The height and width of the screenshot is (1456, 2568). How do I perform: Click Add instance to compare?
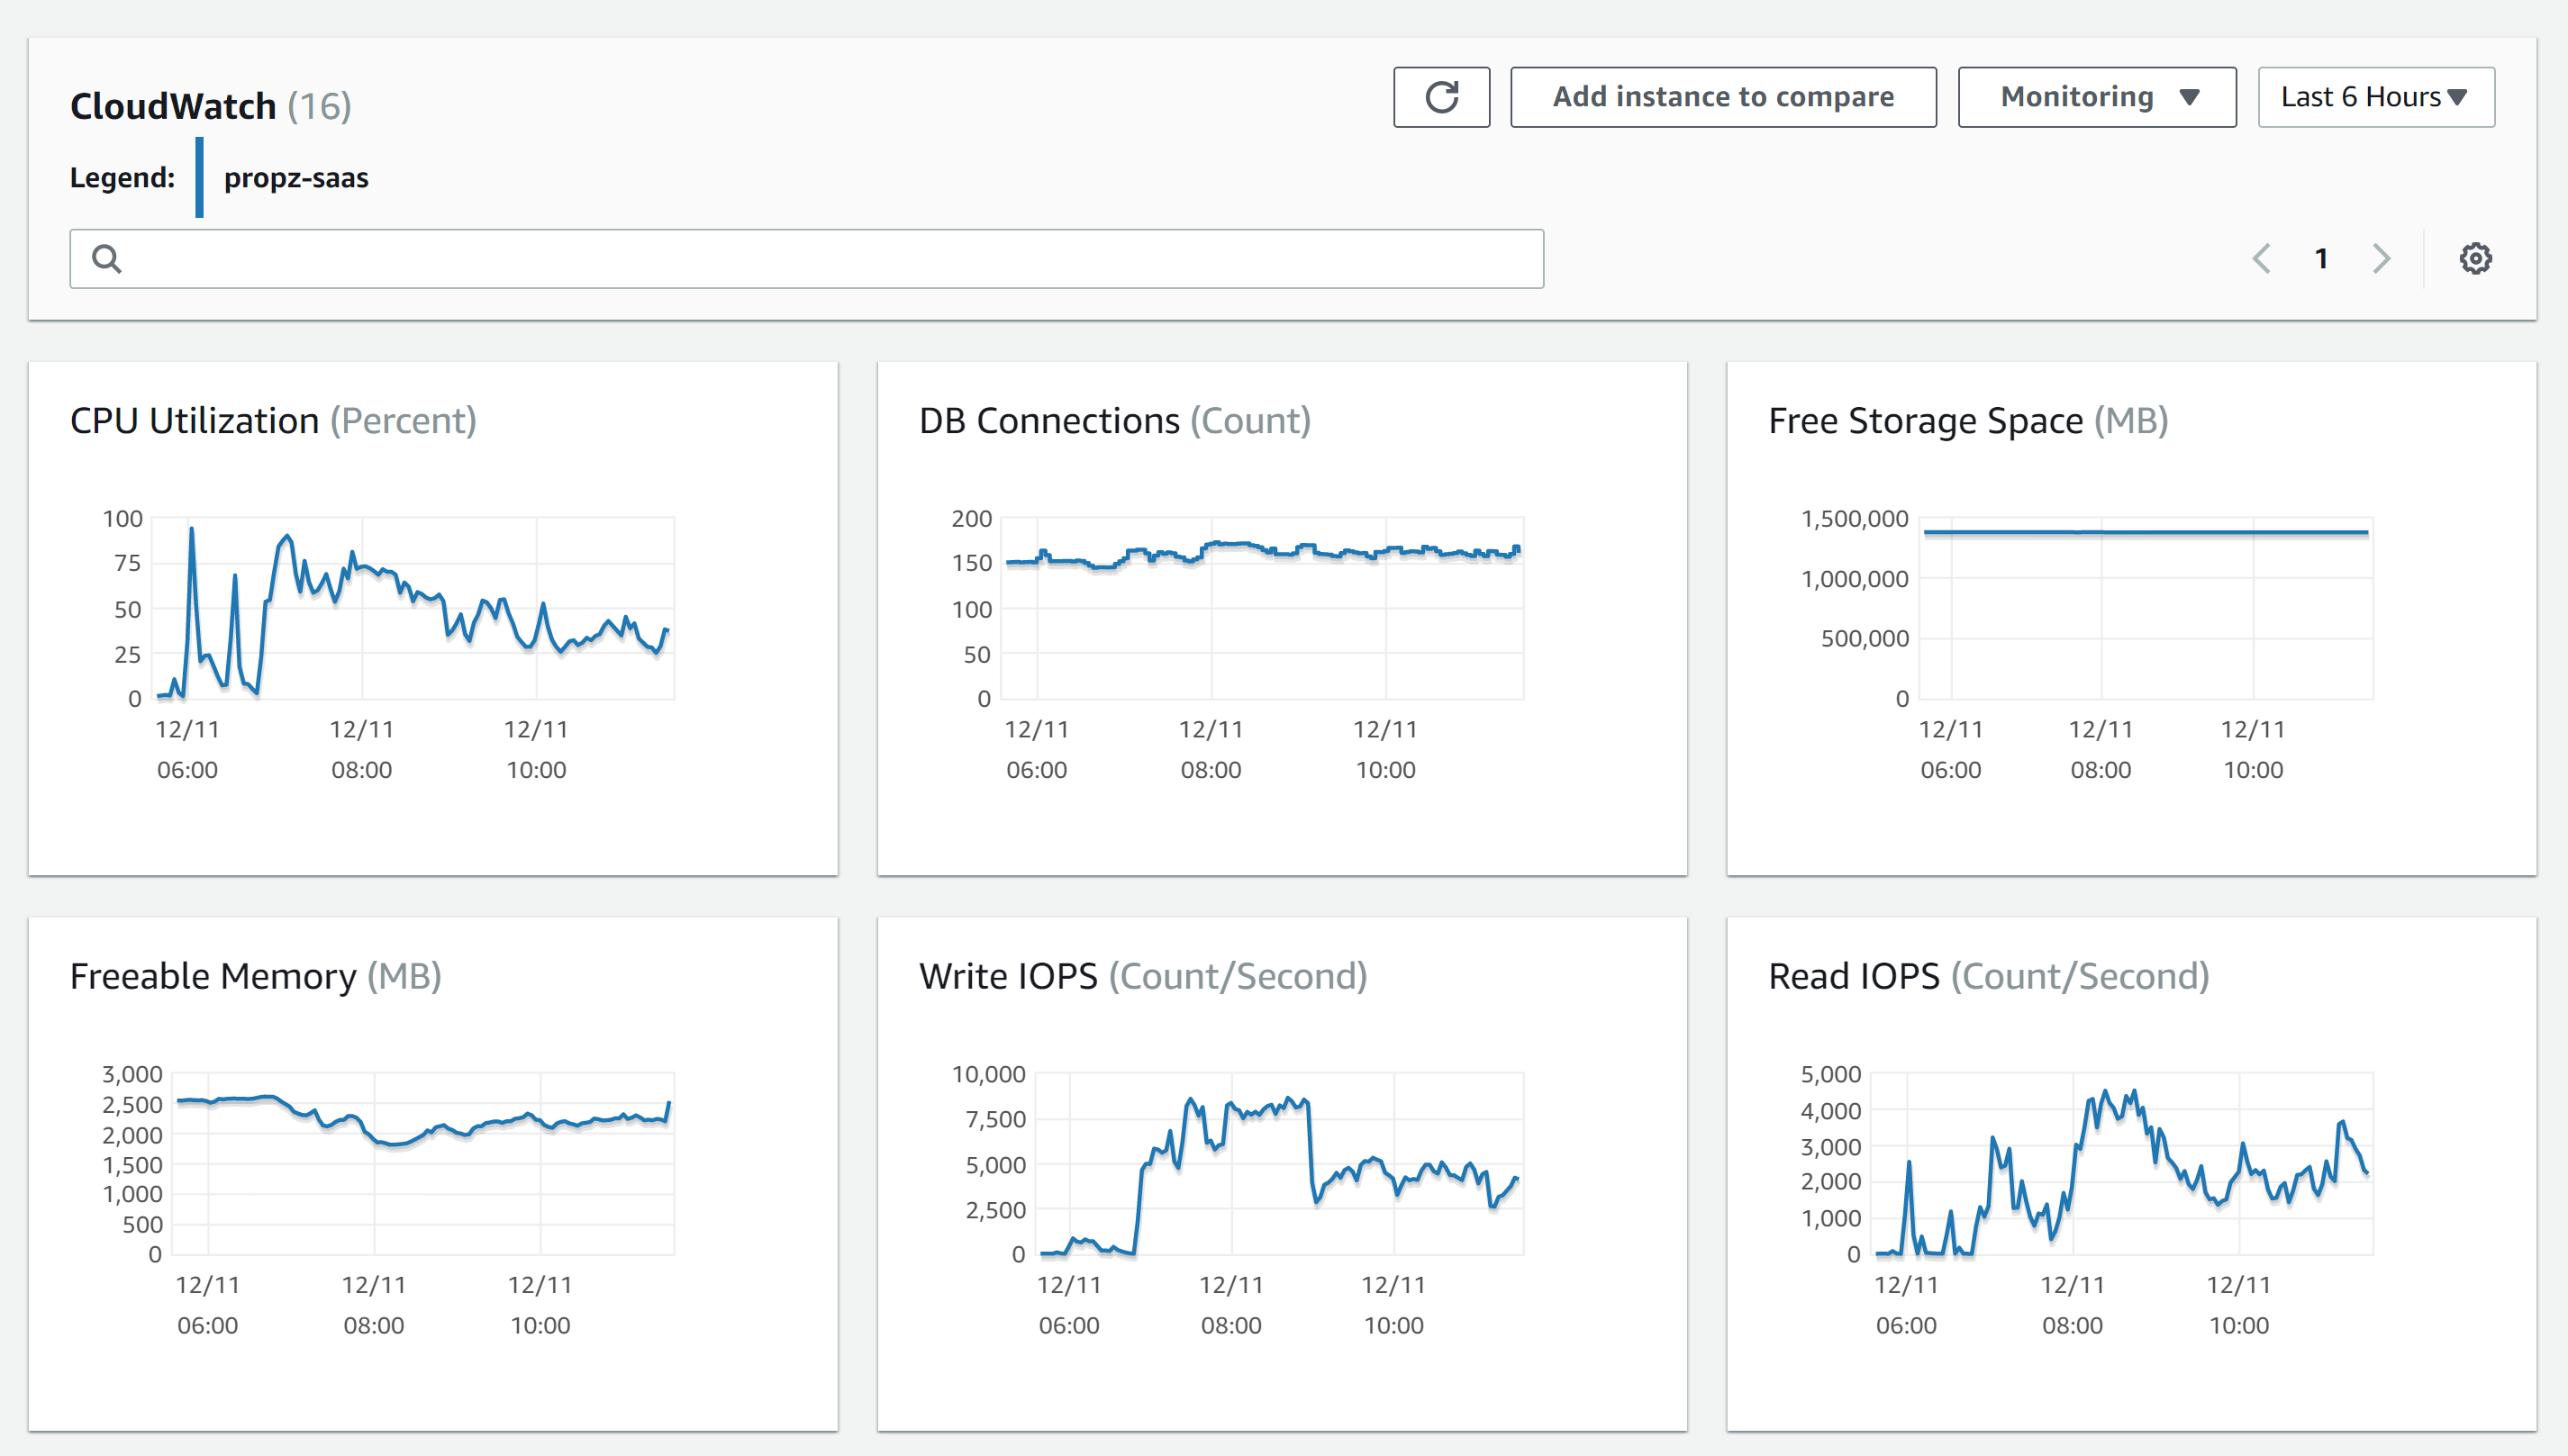pos(1722,96)
